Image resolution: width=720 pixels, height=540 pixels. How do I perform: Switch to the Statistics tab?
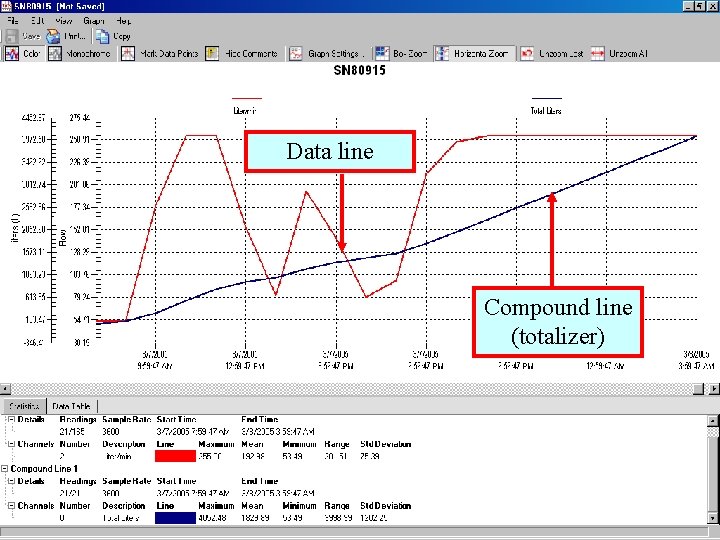pos(24,406)
